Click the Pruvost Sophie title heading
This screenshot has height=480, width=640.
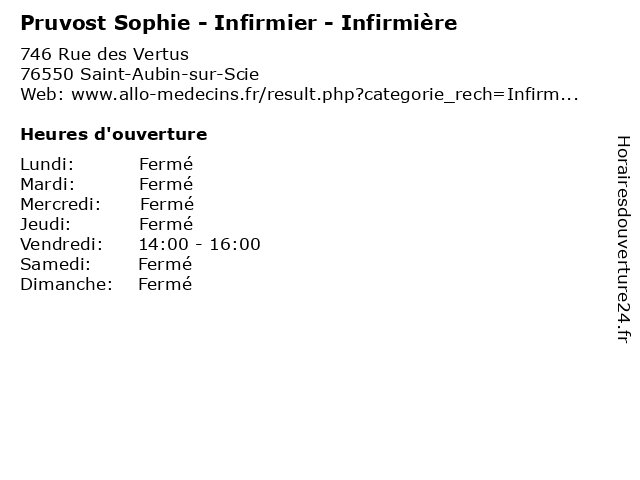click(x=239, y=23)
